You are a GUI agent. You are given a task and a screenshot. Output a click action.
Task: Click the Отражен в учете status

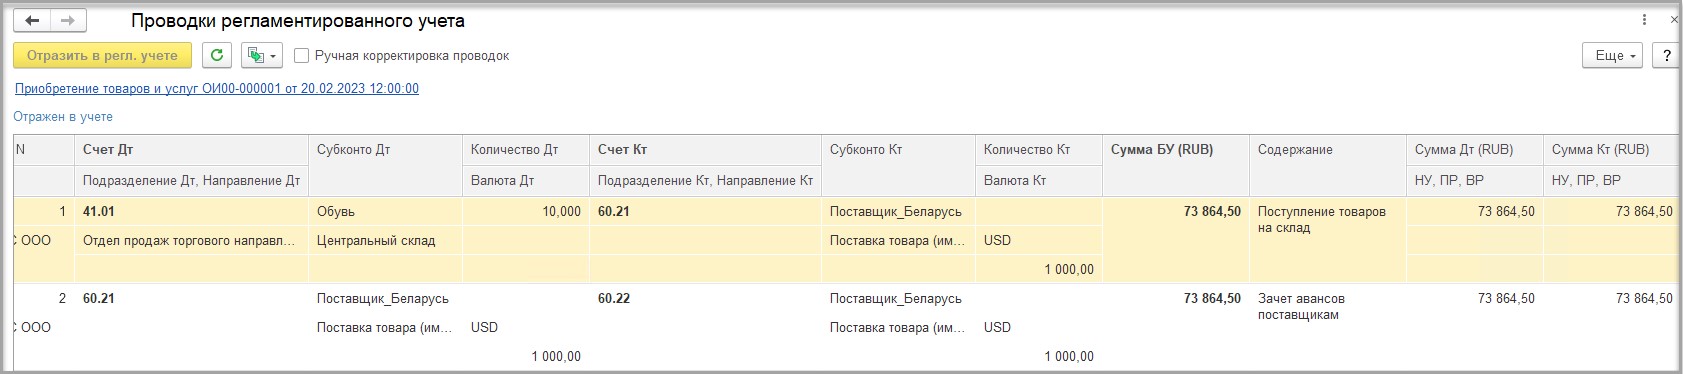(x=63, y=117)
